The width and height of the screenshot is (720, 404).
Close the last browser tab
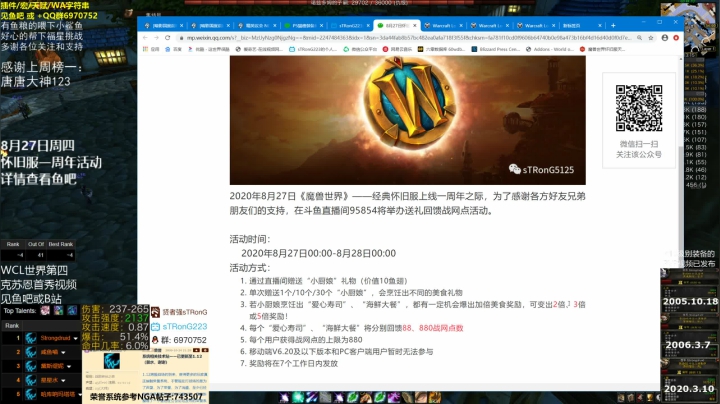pos(600,26)
